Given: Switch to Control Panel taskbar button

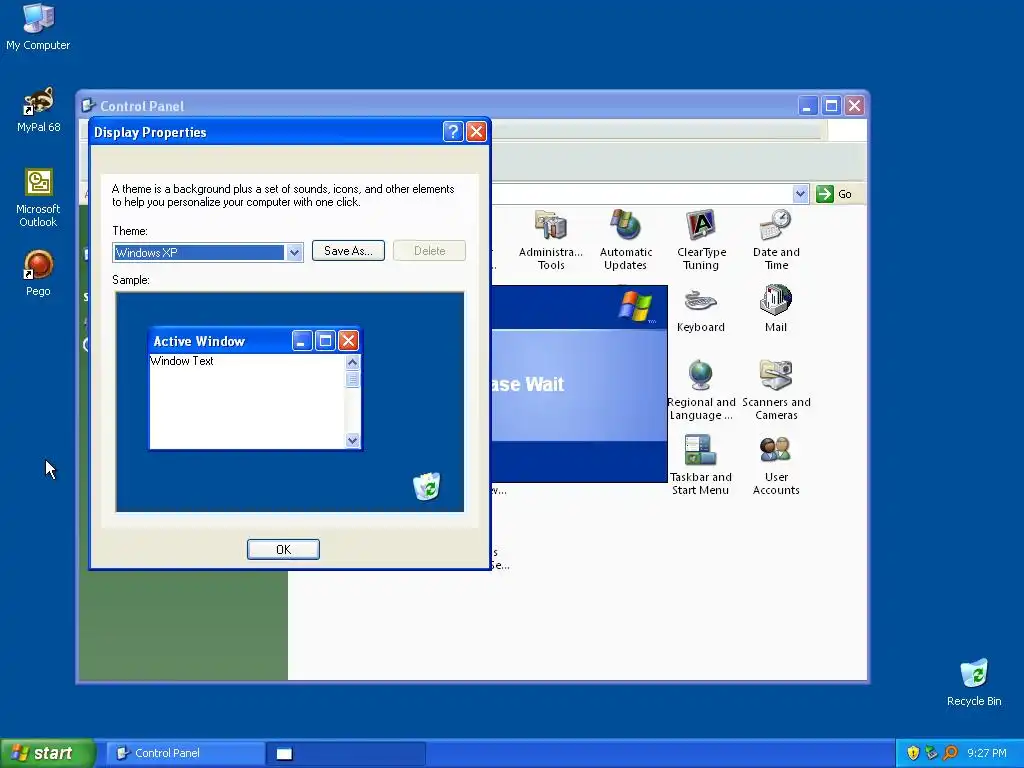Looking at the screenshot, I should [186, 753].
